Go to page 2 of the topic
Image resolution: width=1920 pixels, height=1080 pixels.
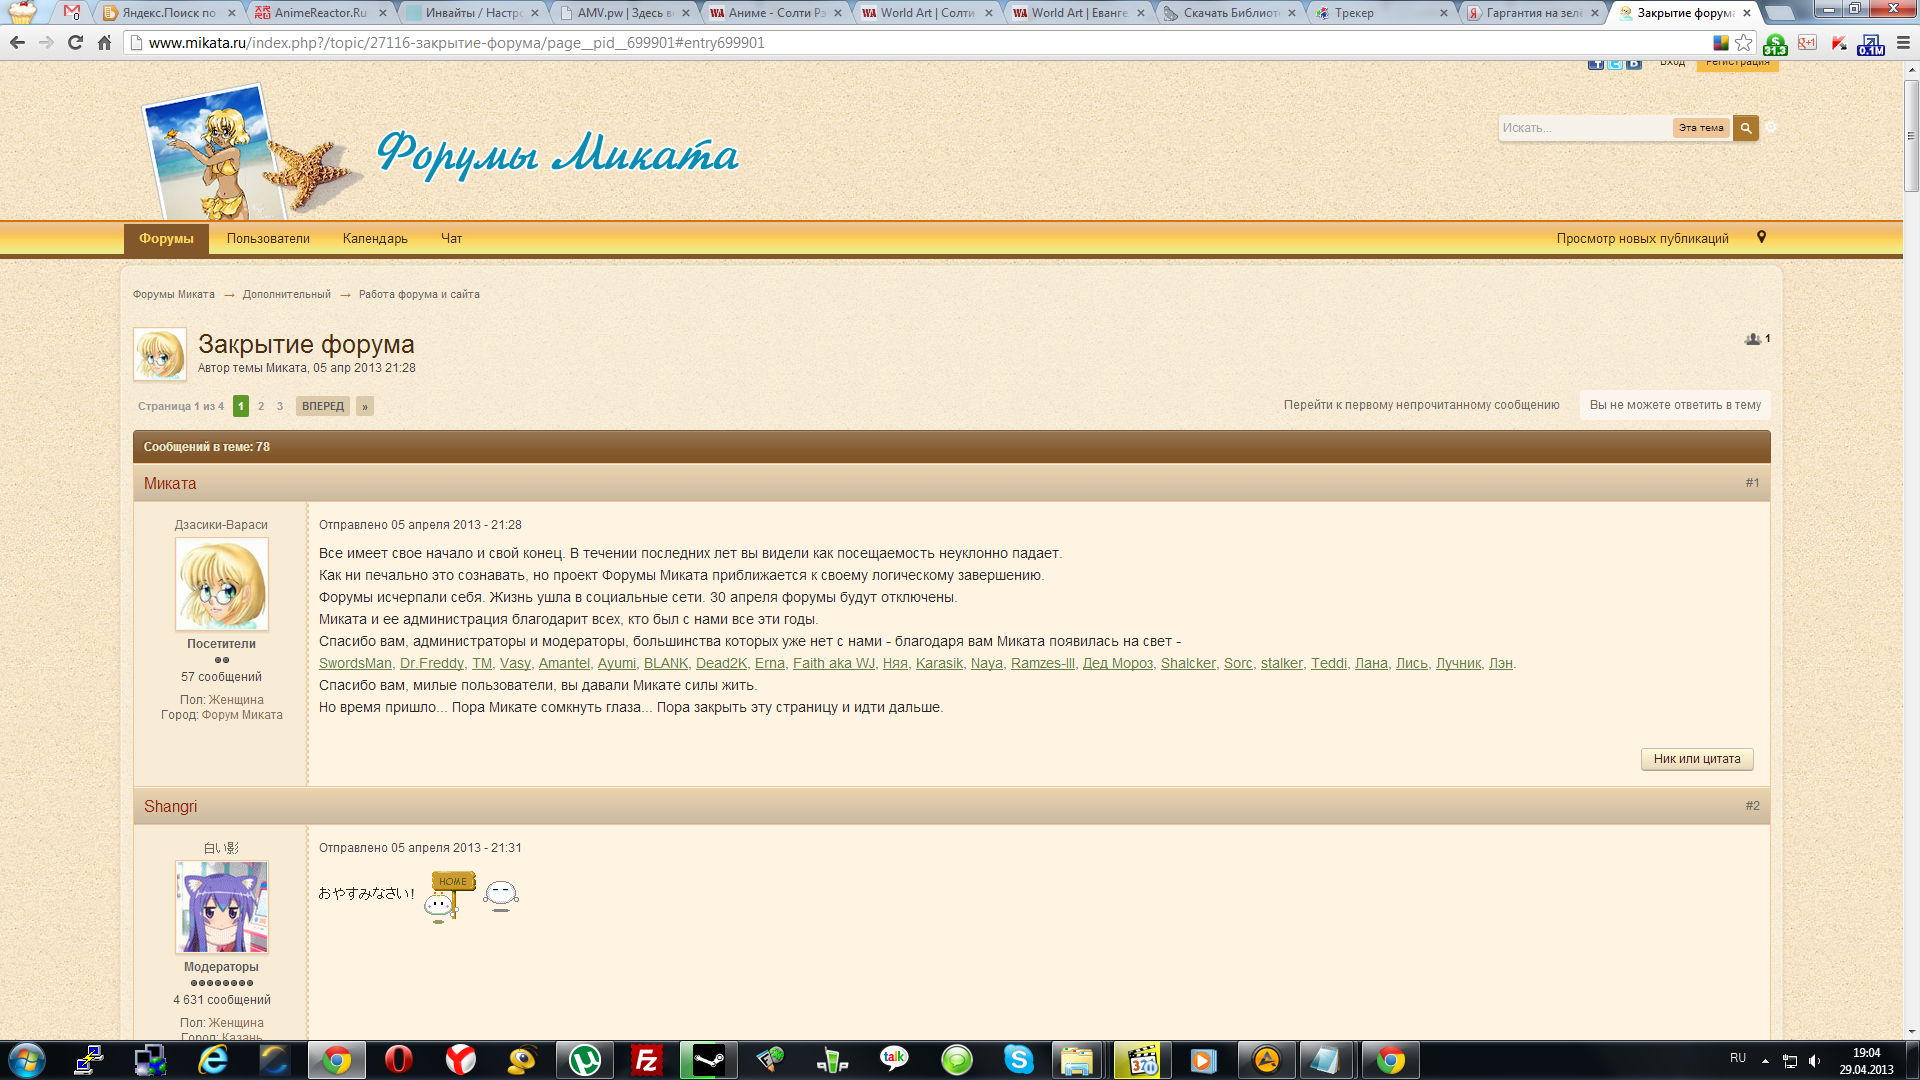coord(261,406)
